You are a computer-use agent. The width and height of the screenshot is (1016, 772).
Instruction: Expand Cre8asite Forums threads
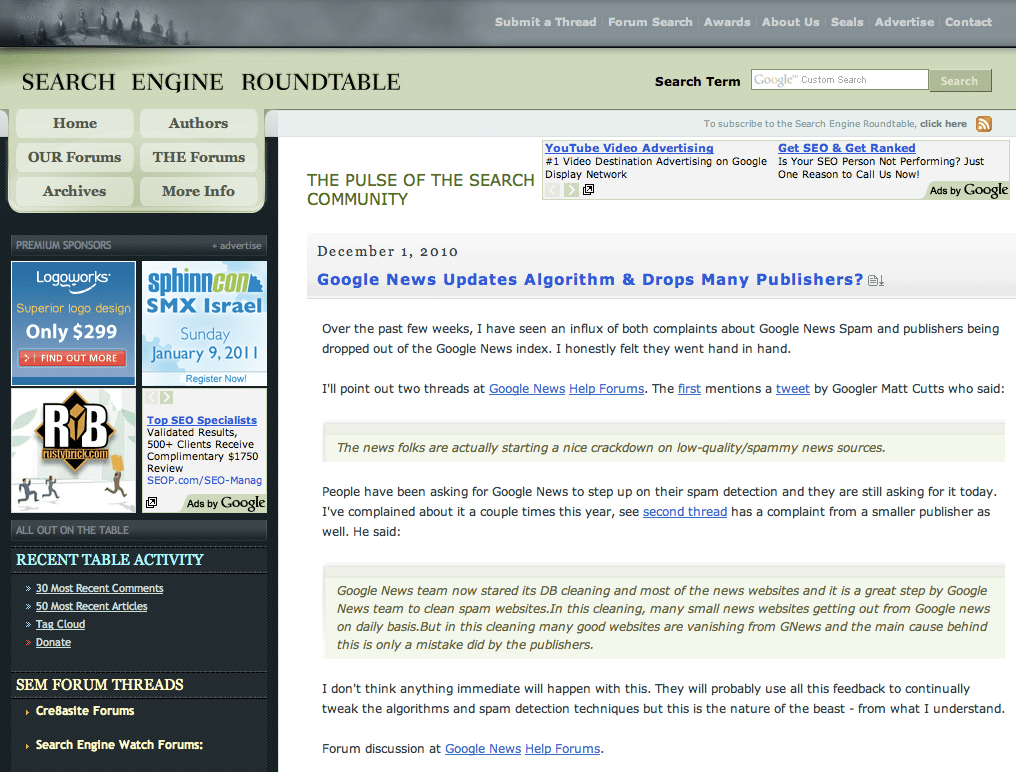(85, 711)
